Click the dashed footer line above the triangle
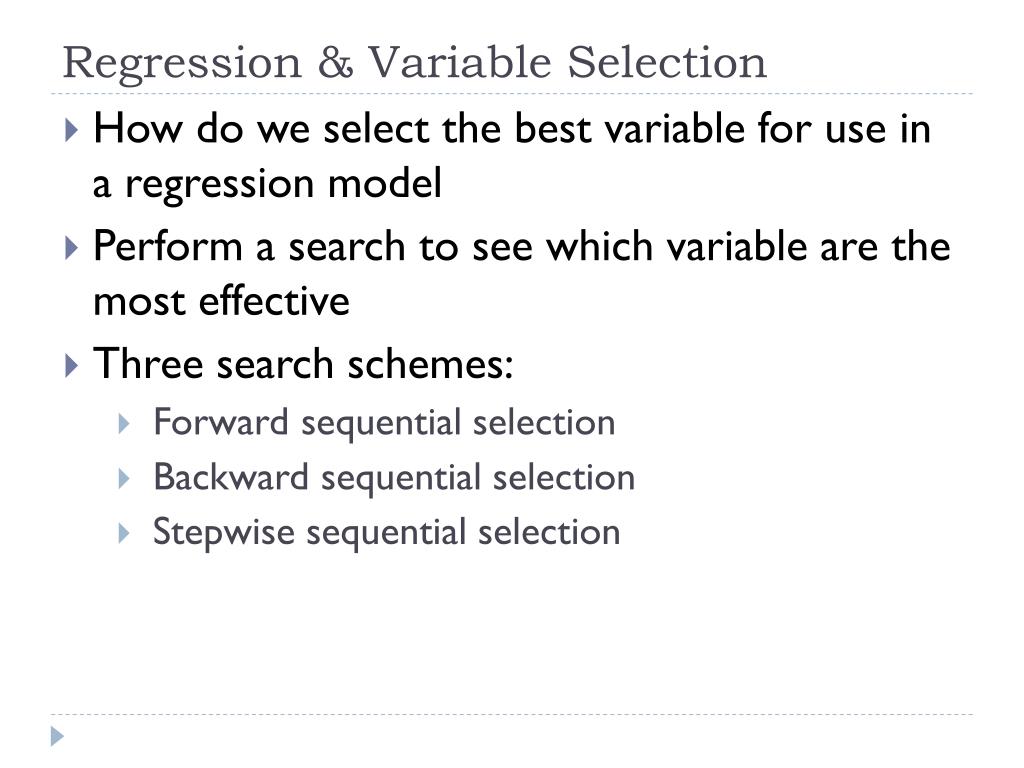1024x768 pixels. click(512, 714)
